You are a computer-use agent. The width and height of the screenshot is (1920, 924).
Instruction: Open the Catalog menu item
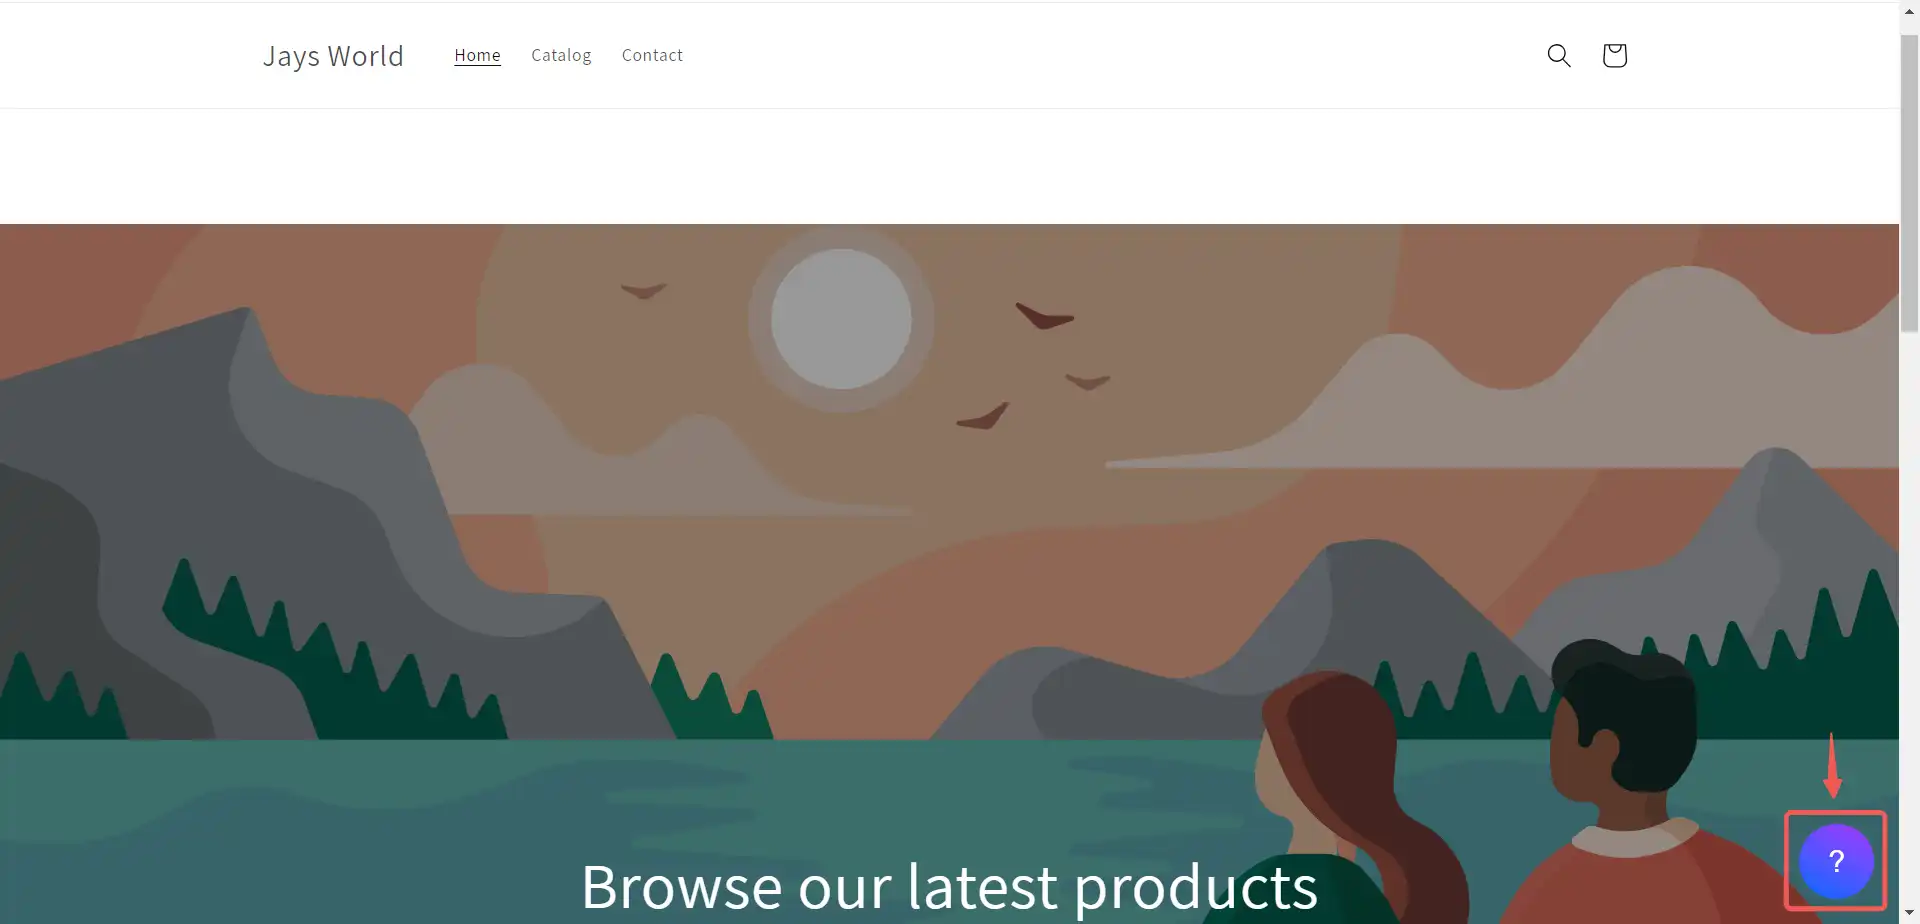561,55
